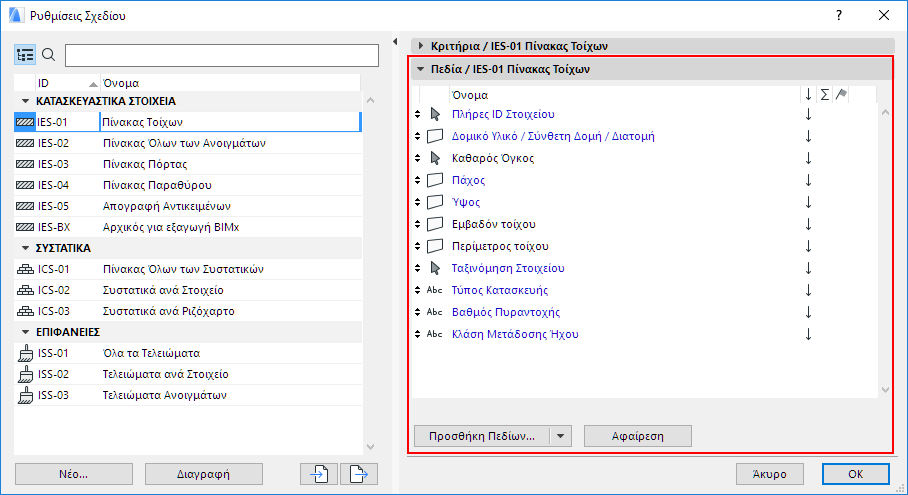Toggle the tree view icon above the list
908x495 pixels.
pos(25,55)
